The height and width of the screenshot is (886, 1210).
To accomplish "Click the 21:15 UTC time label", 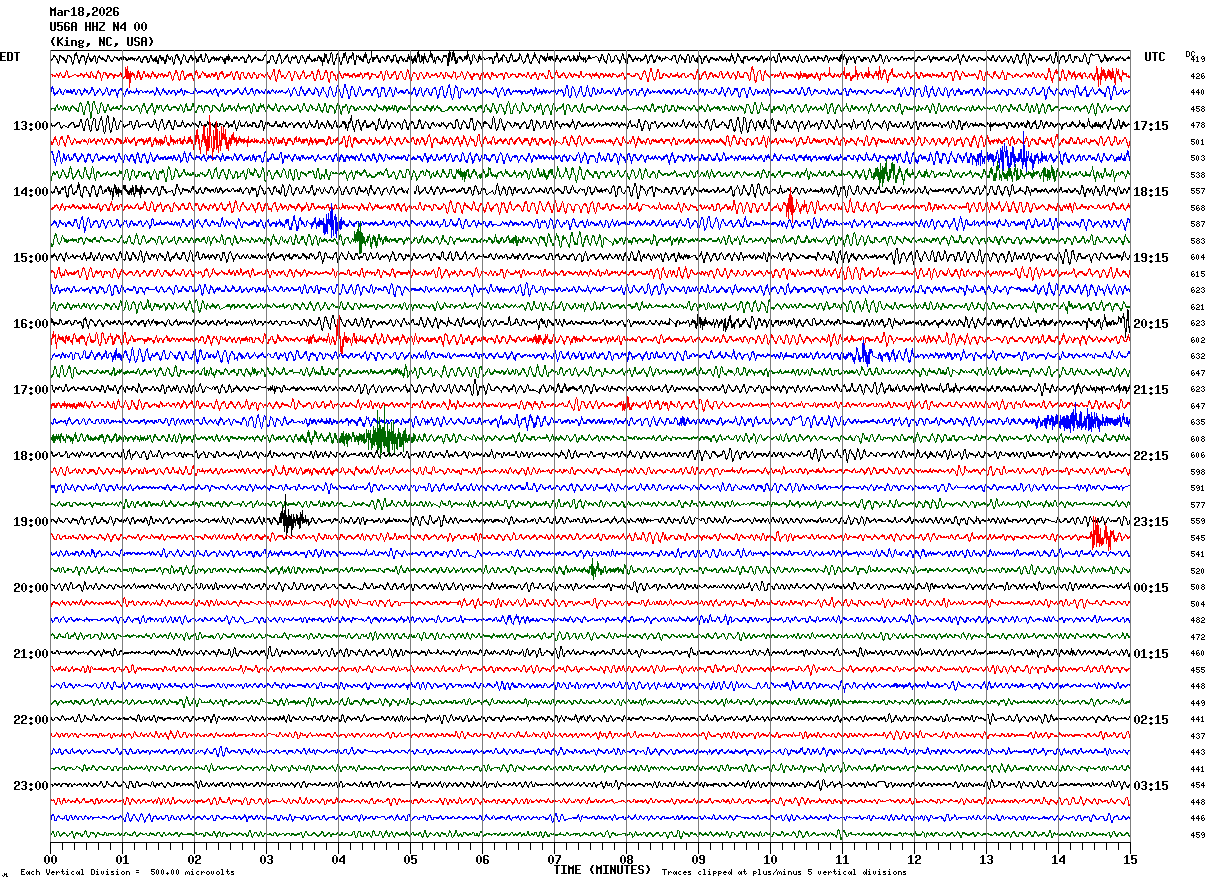I will [1150, 390].
